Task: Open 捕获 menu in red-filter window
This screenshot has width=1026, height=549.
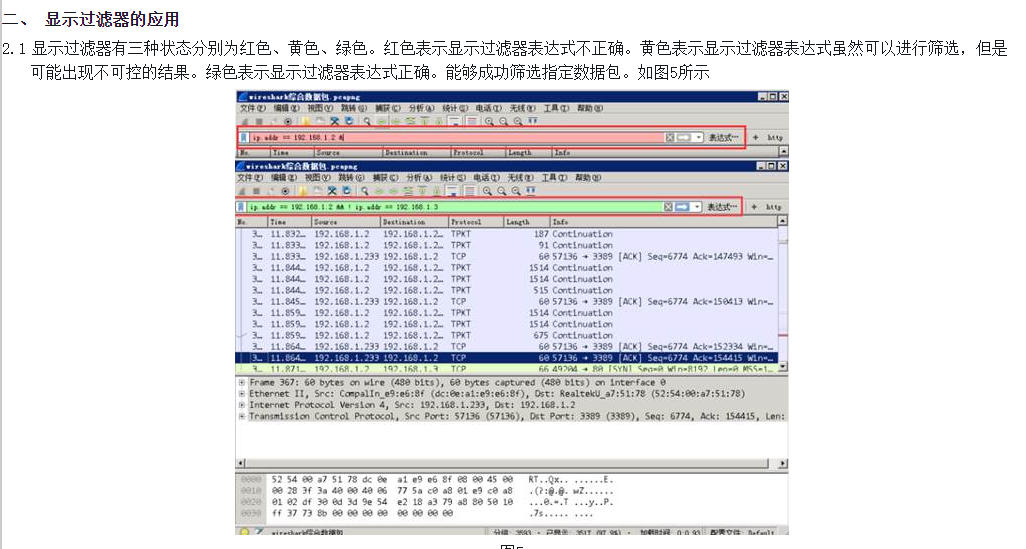Action: coord(387,108)
